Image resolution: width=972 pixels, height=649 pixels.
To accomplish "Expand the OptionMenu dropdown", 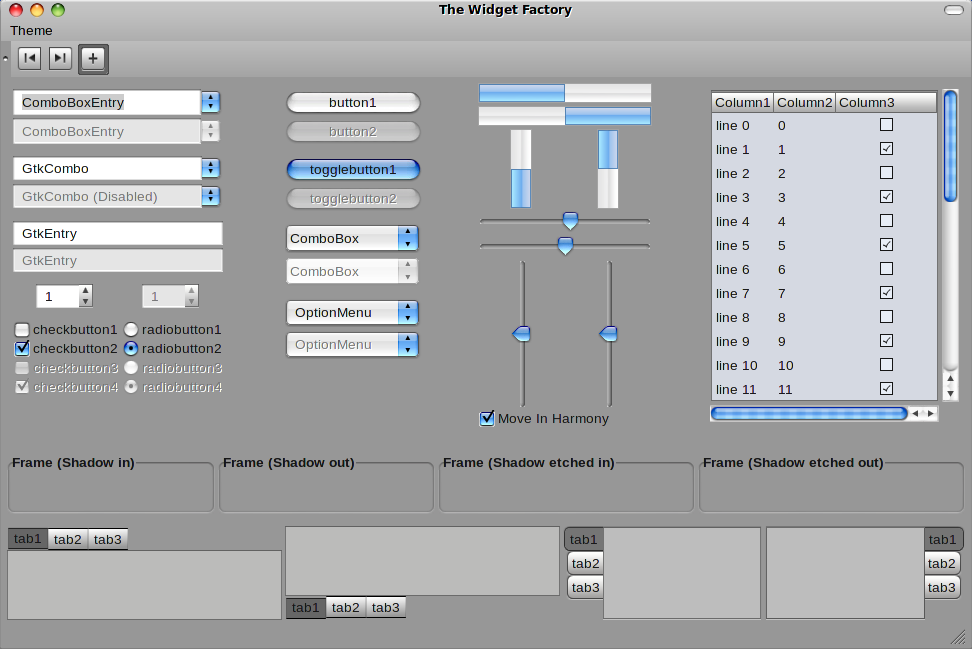I will [x=407, y=313].
